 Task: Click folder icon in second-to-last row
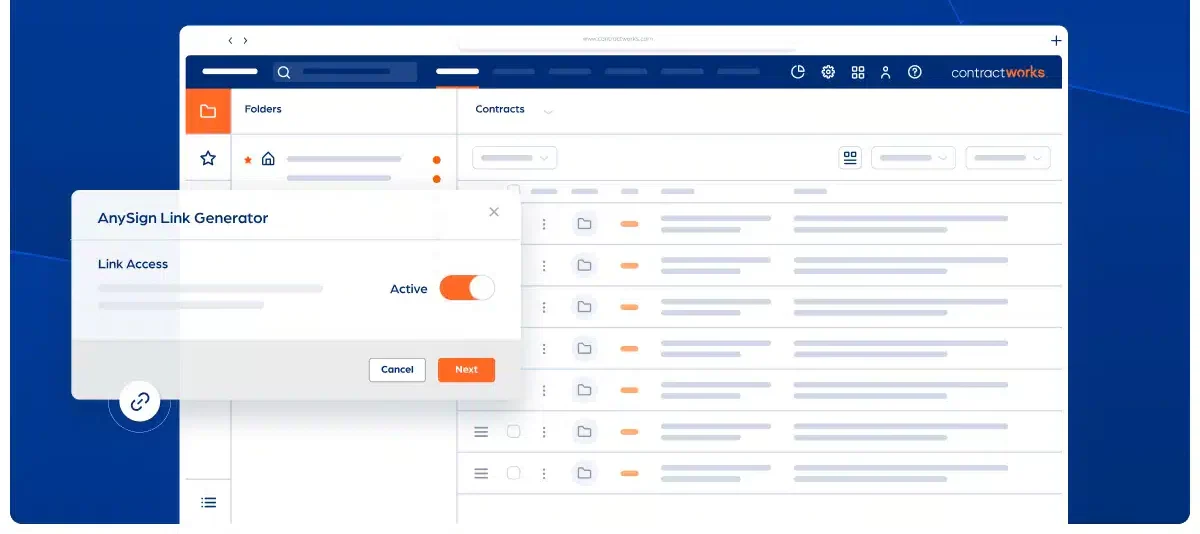pyautogui.click(x=585, y=432)
